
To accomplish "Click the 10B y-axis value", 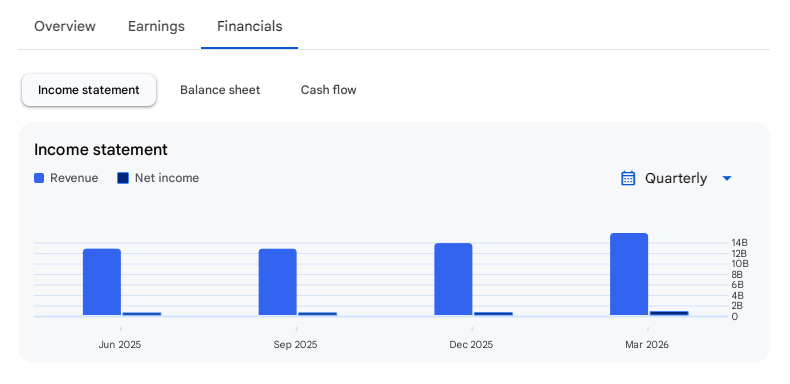I will coord(740,264).
